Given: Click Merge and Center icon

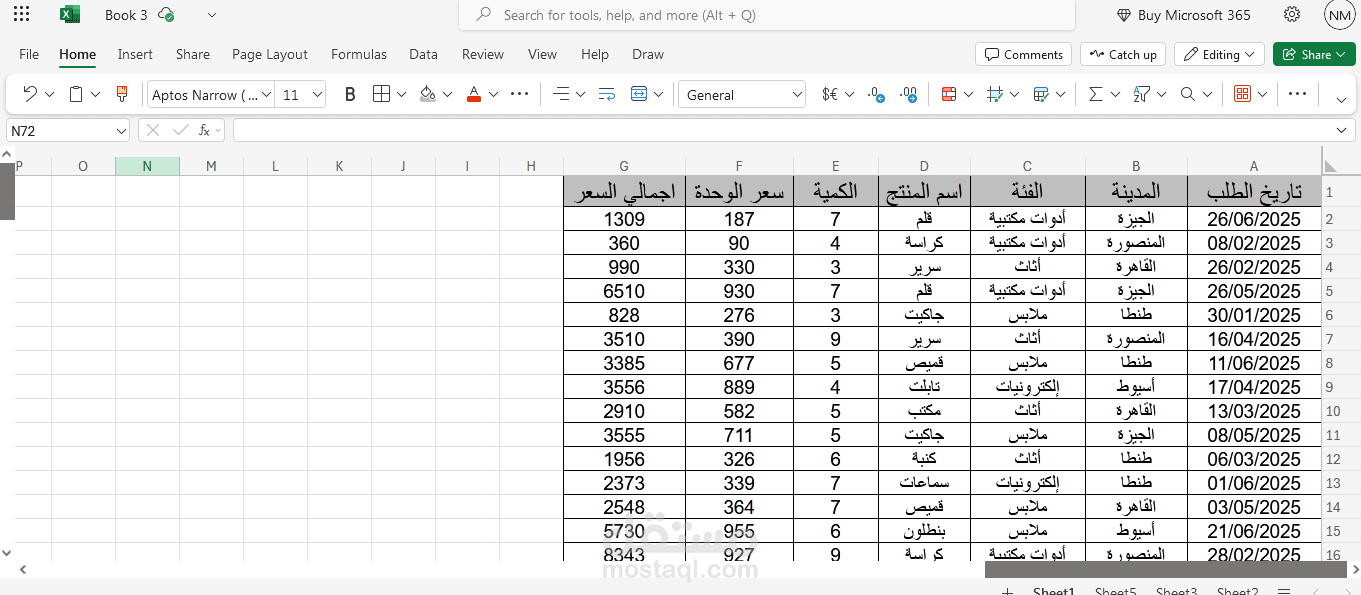Looking at the screenshot, I should coord(639,94).
